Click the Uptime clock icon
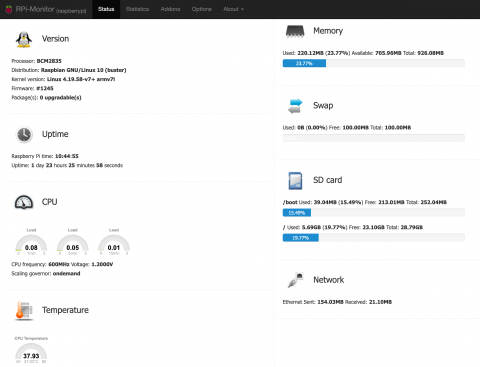The height and width of the screenshot is (367, 480). click(x=24, y=135)
